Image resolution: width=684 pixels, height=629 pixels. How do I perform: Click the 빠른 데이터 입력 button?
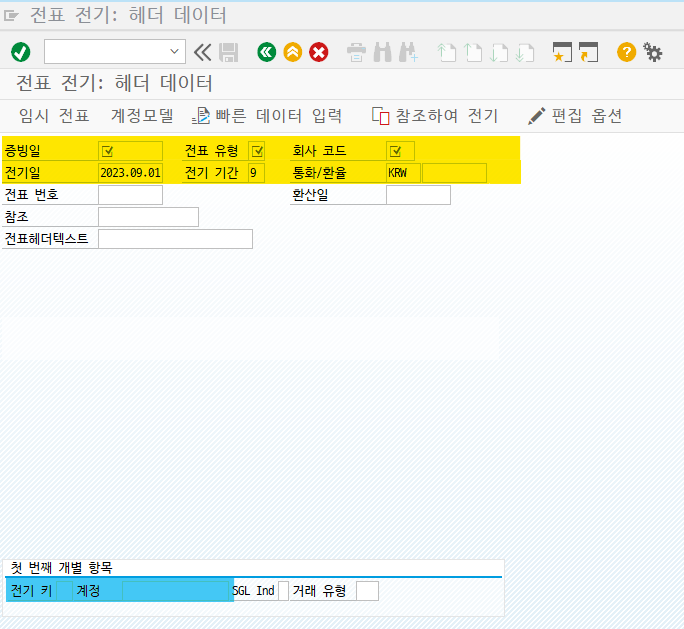click(x=267, y=116)
